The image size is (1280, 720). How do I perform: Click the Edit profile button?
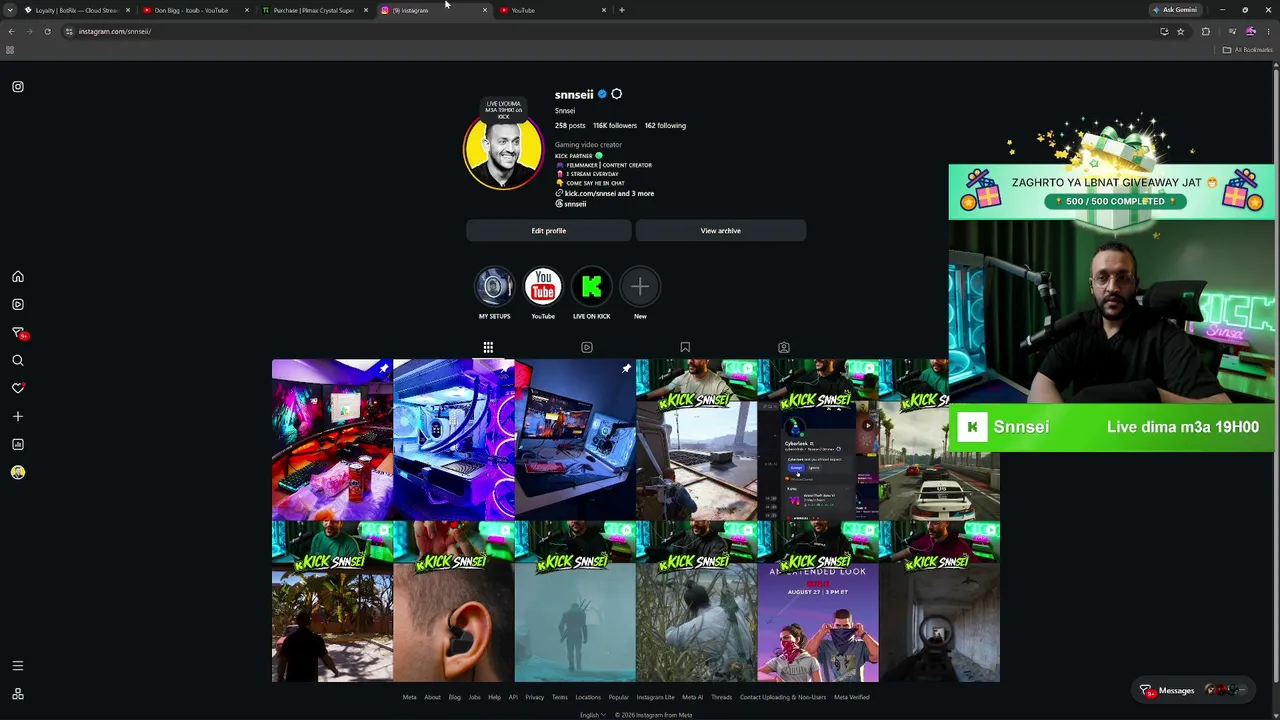tap(548, 231)
